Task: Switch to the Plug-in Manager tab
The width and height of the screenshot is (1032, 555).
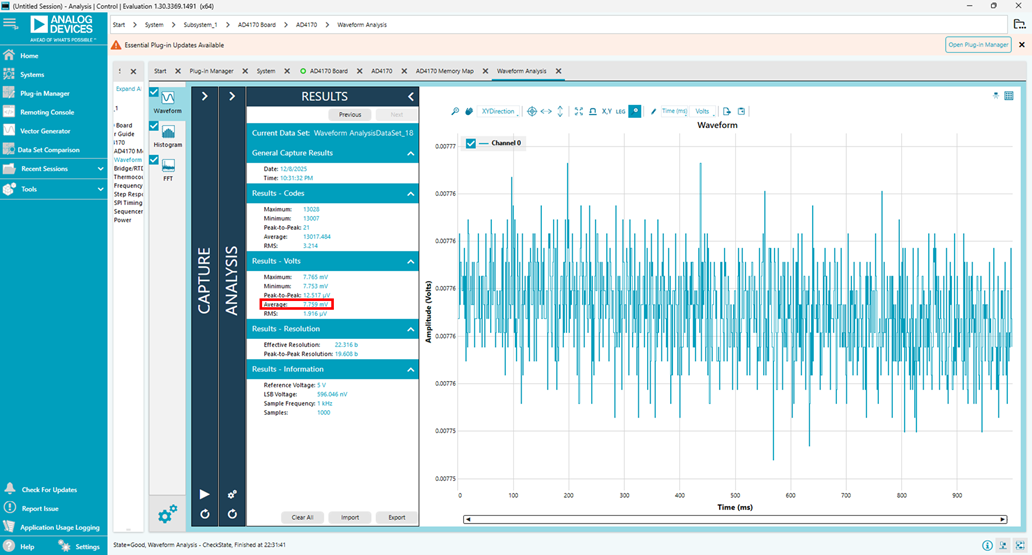Action: point(211,72)
